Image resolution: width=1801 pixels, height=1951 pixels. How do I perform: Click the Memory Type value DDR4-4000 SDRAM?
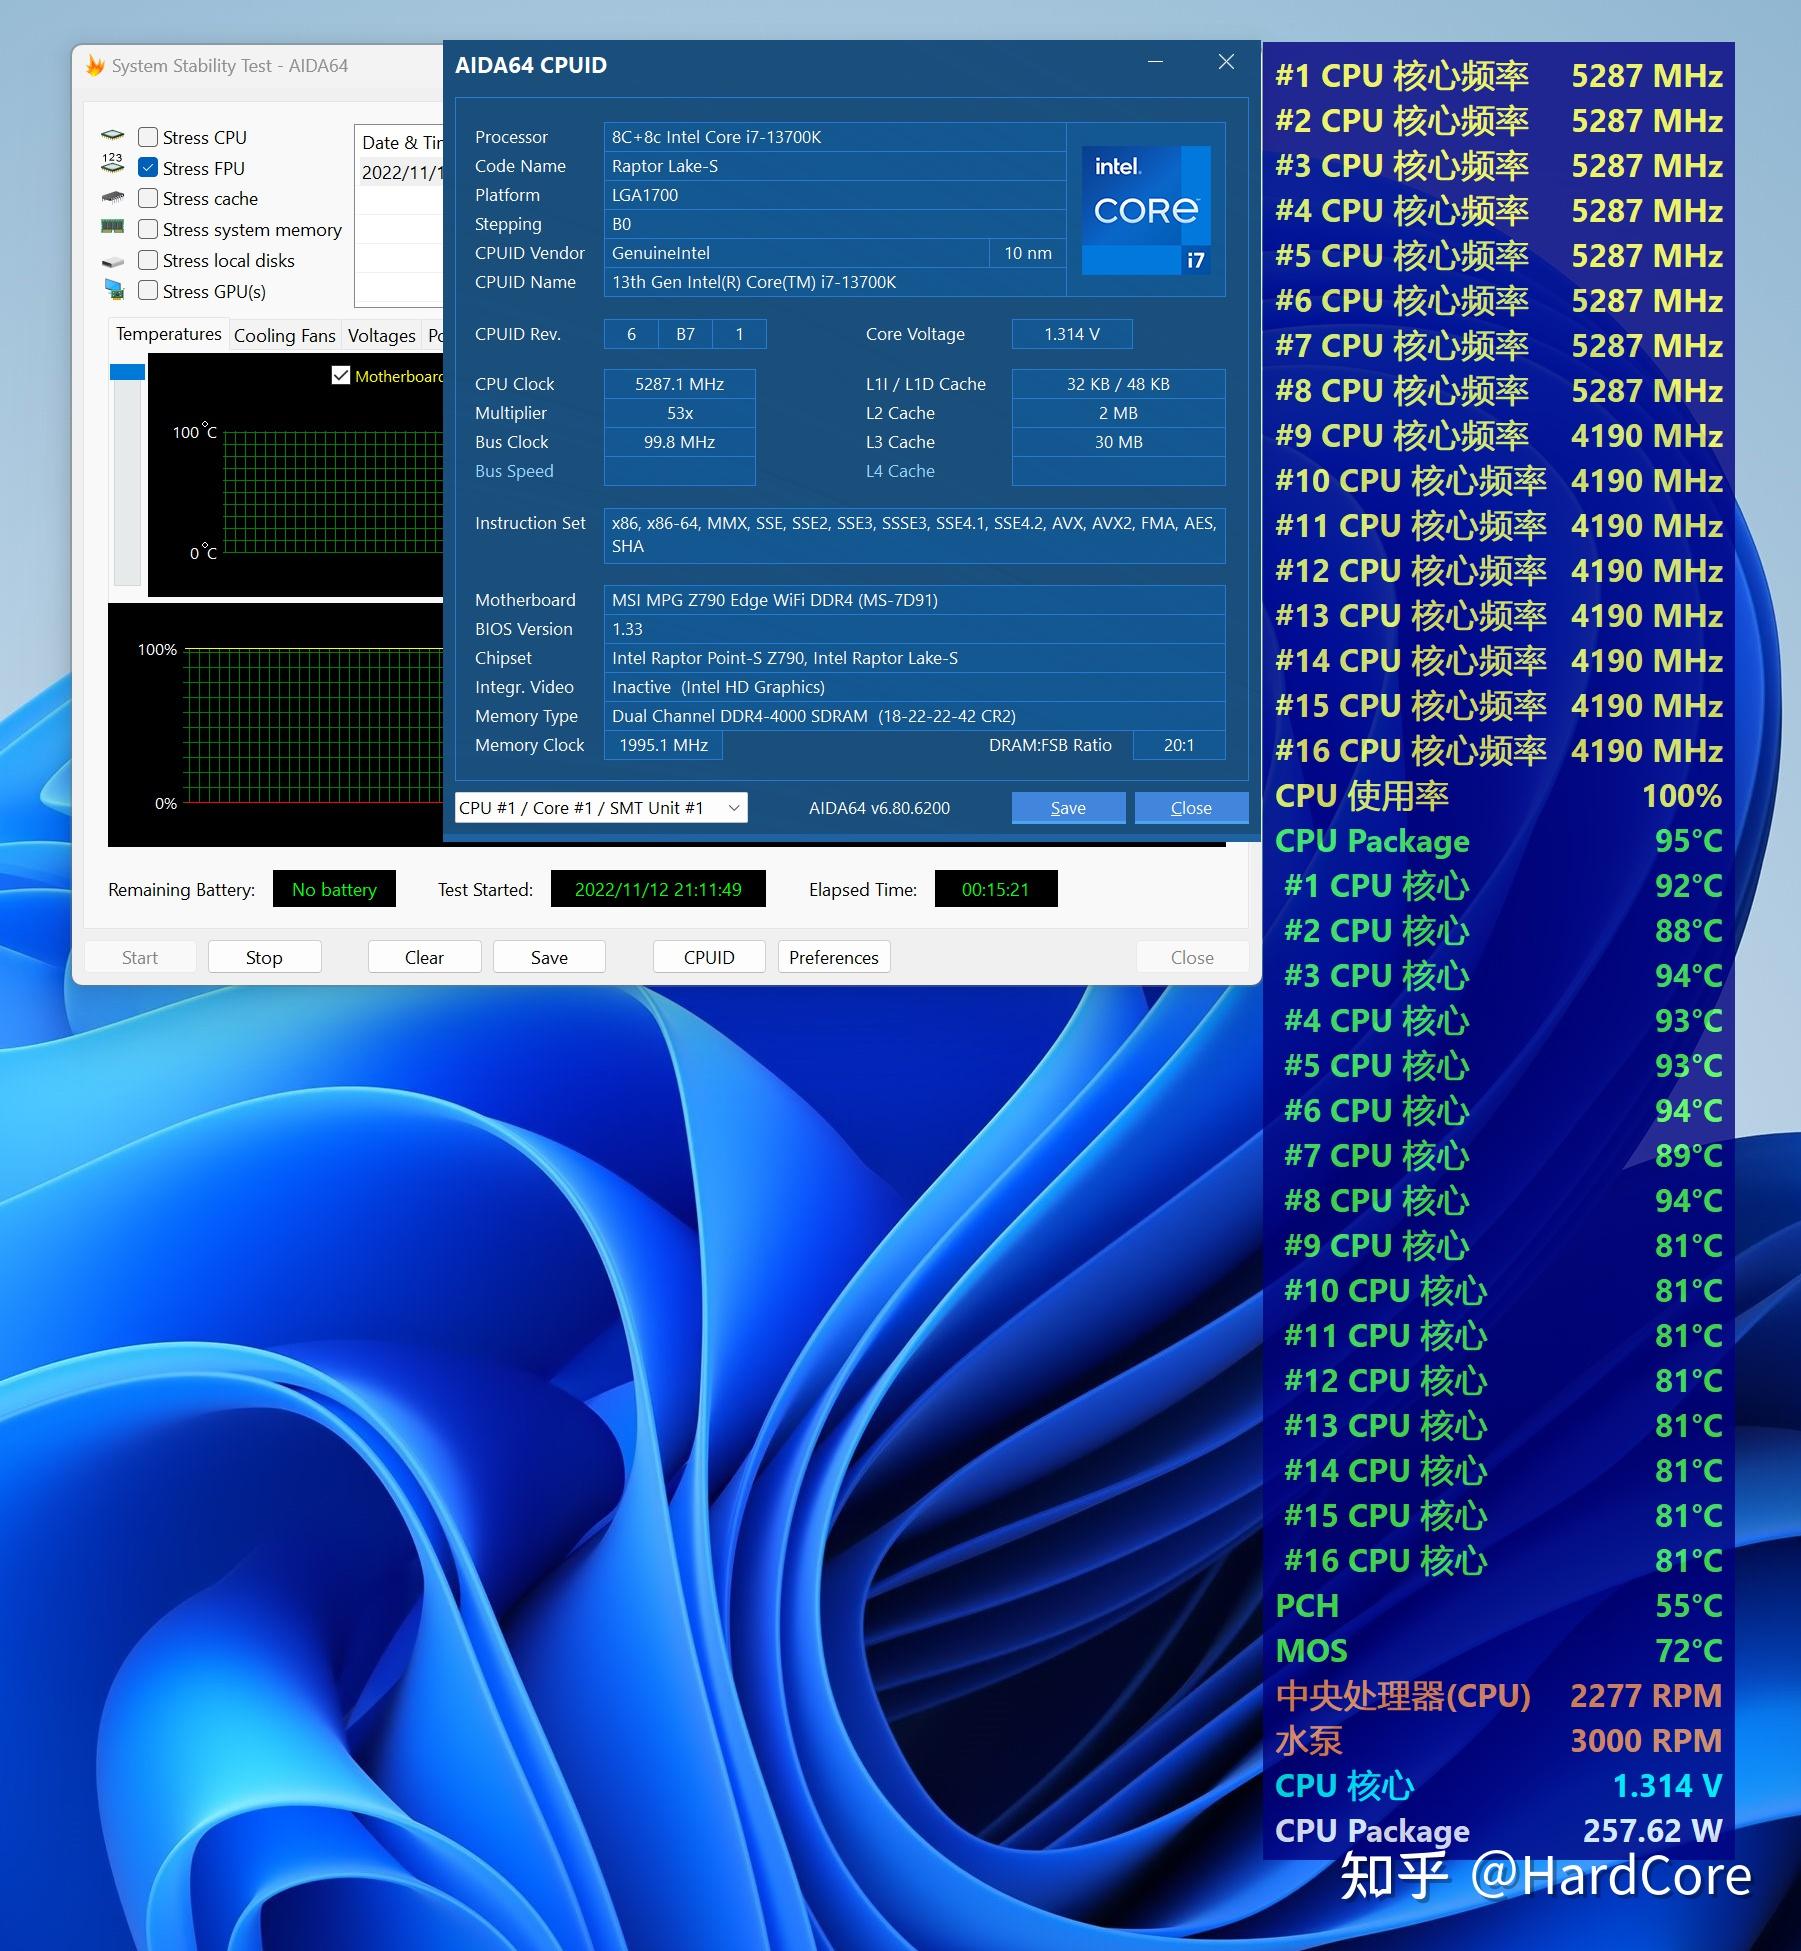[x=915, y=716]
